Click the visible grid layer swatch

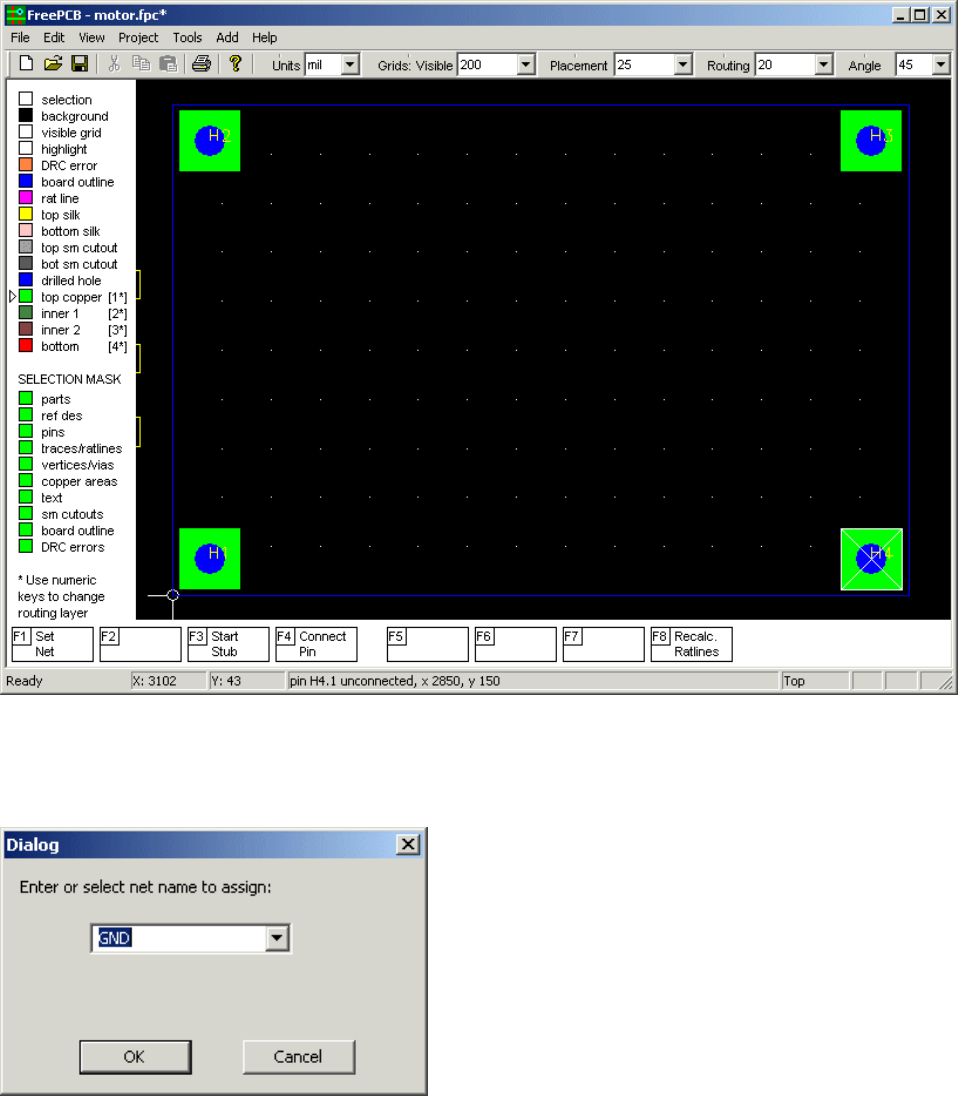click(26, 132)
